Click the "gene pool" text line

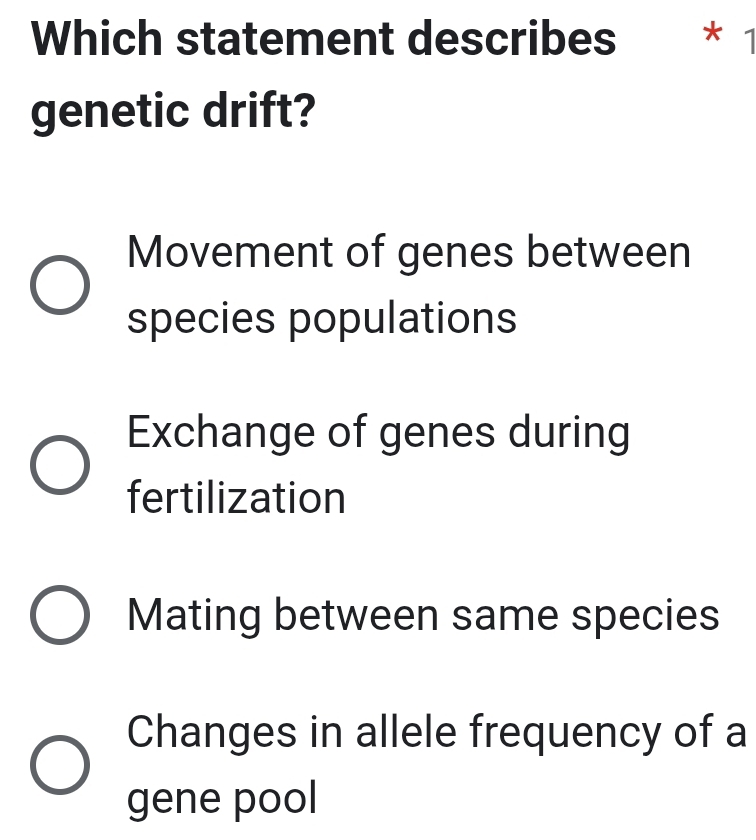[222, 798]
